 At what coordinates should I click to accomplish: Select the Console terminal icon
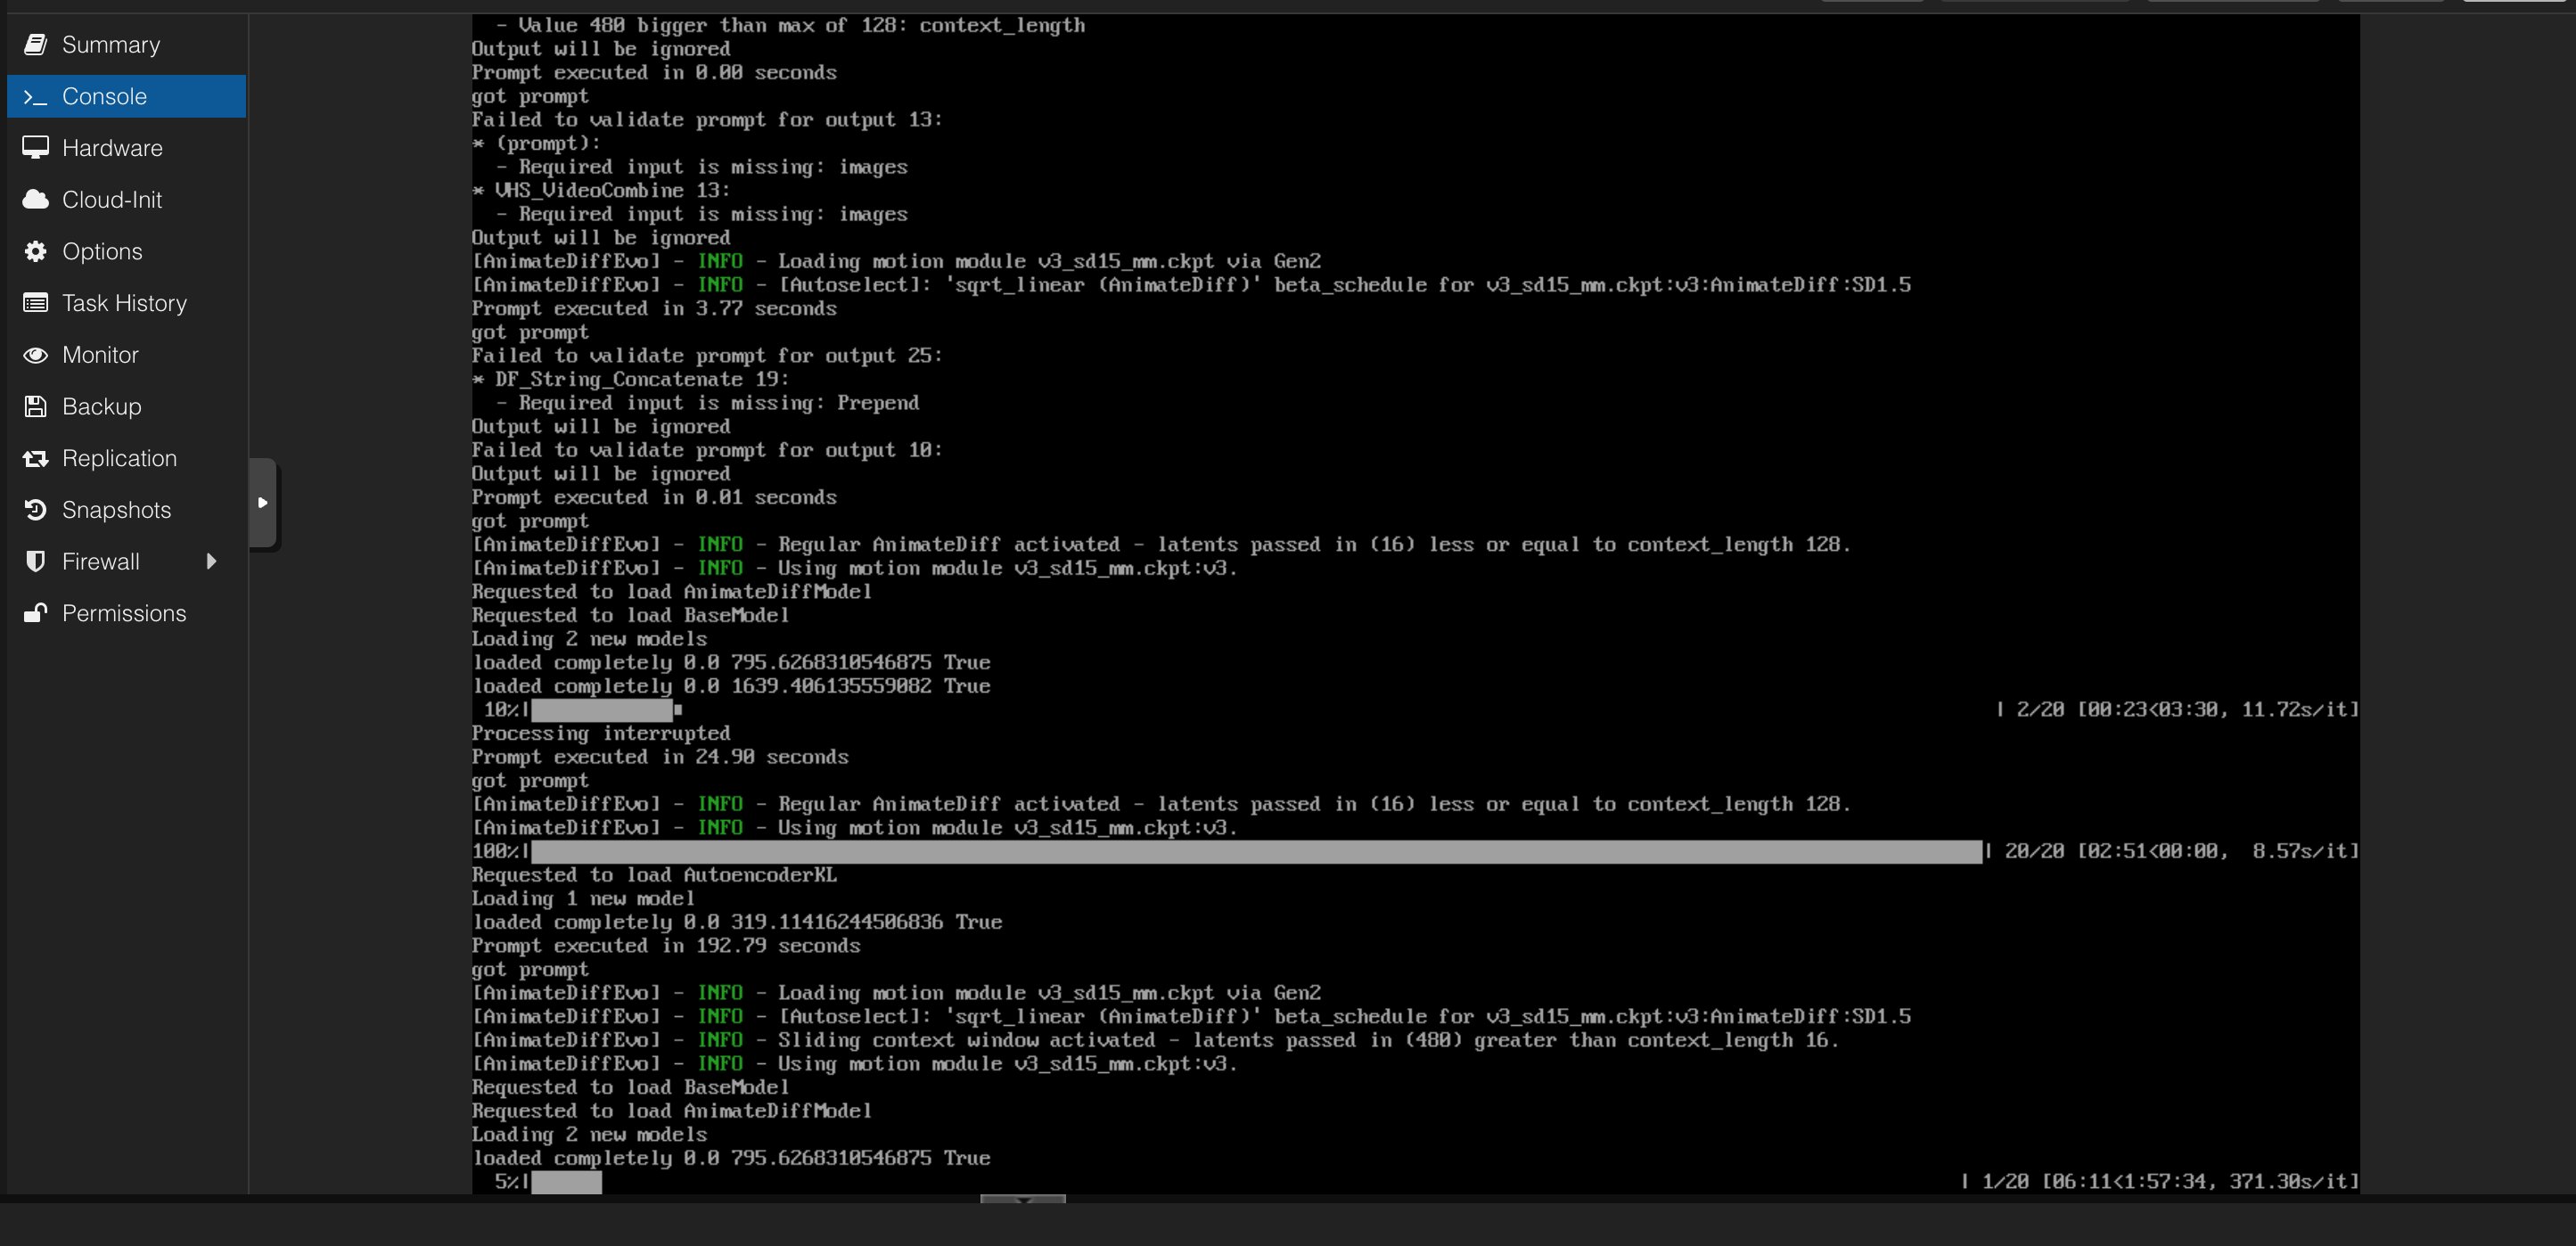click(36, 96)
